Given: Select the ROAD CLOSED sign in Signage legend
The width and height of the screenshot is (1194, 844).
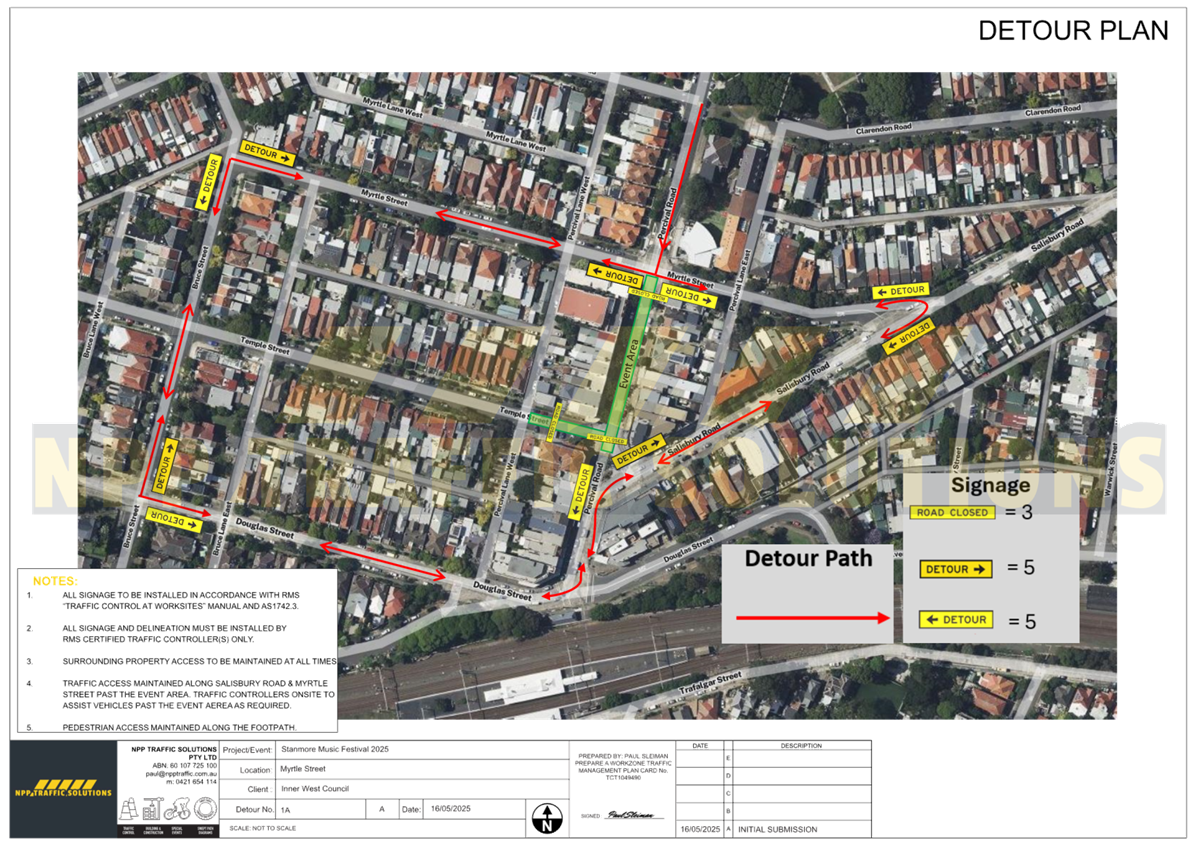Looking at the screenshot, I should click(x=952, y=513).
